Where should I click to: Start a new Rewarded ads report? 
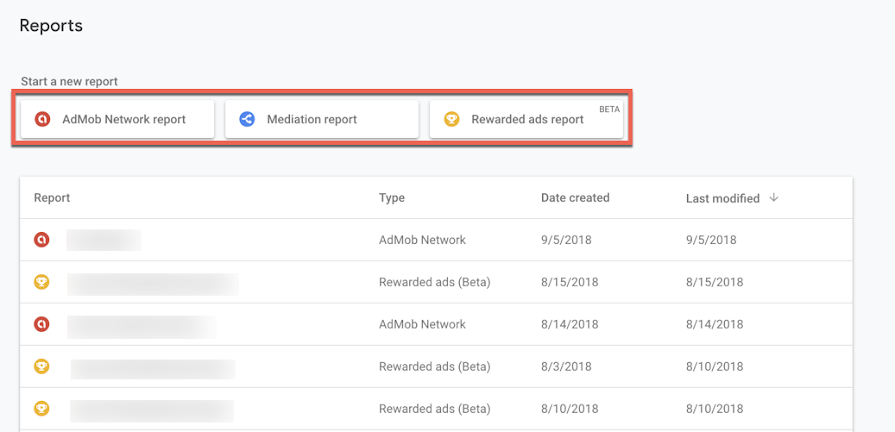(x=527, y=119)
